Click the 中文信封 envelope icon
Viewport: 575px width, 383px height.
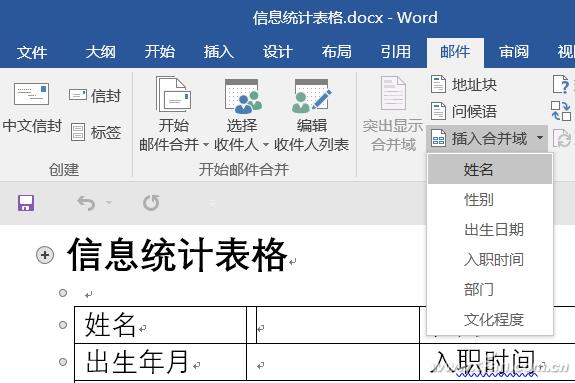pos(32,94)
